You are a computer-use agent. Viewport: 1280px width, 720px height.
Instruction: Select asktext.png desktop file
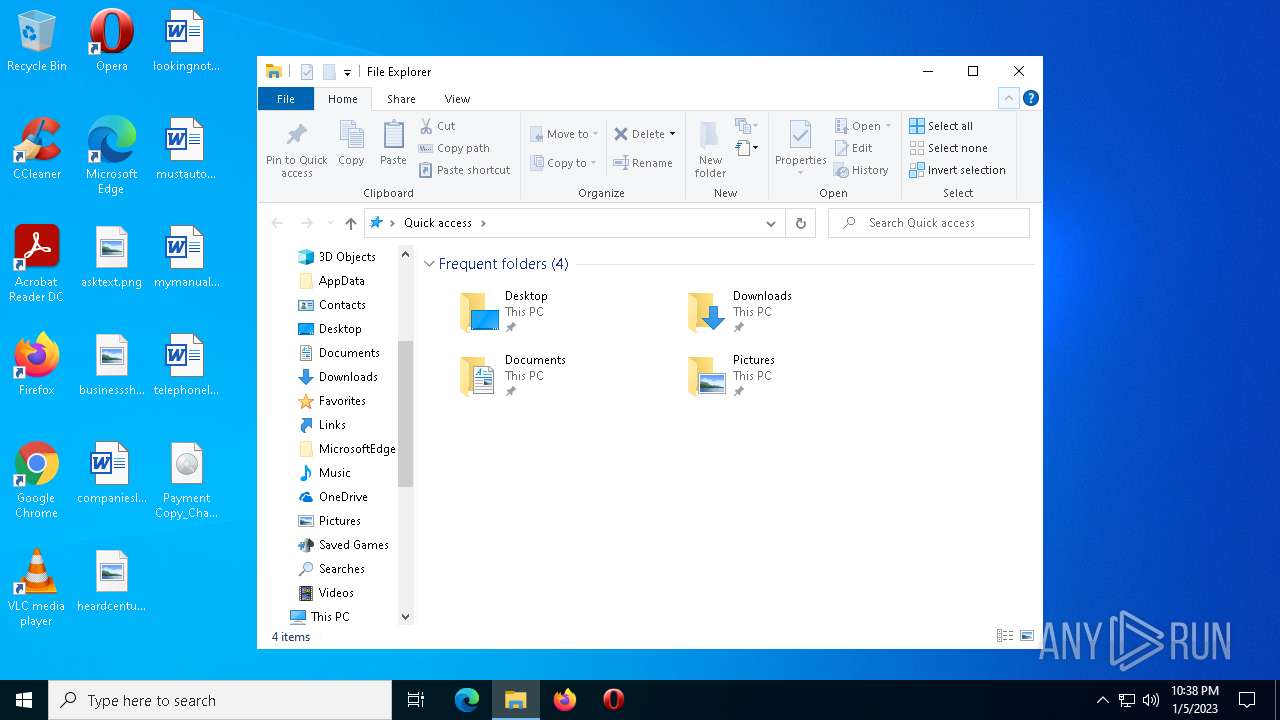(112, 258)
